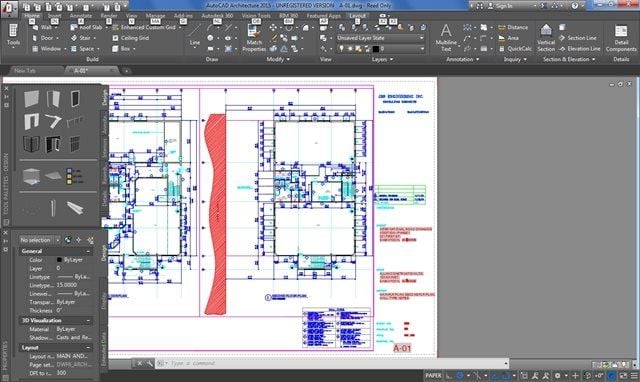Click the black layer color swatch
This screenshot has height=382, width=640.
(x=376, y=49)
